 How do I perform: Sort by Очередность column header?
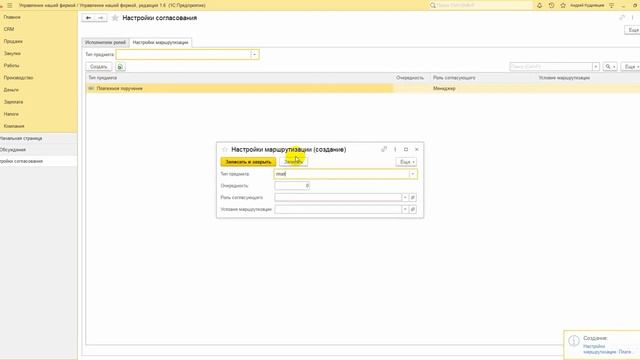point(410,78)
